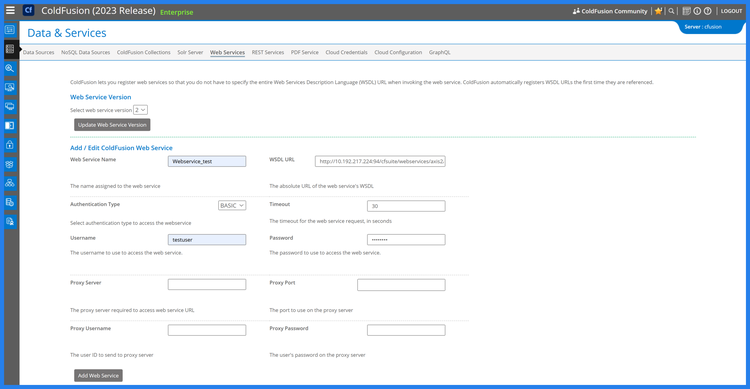The width and height of the screenshot is (750, 389).
Task: Click the Web Service Version heading
Action: pos(100,97)
